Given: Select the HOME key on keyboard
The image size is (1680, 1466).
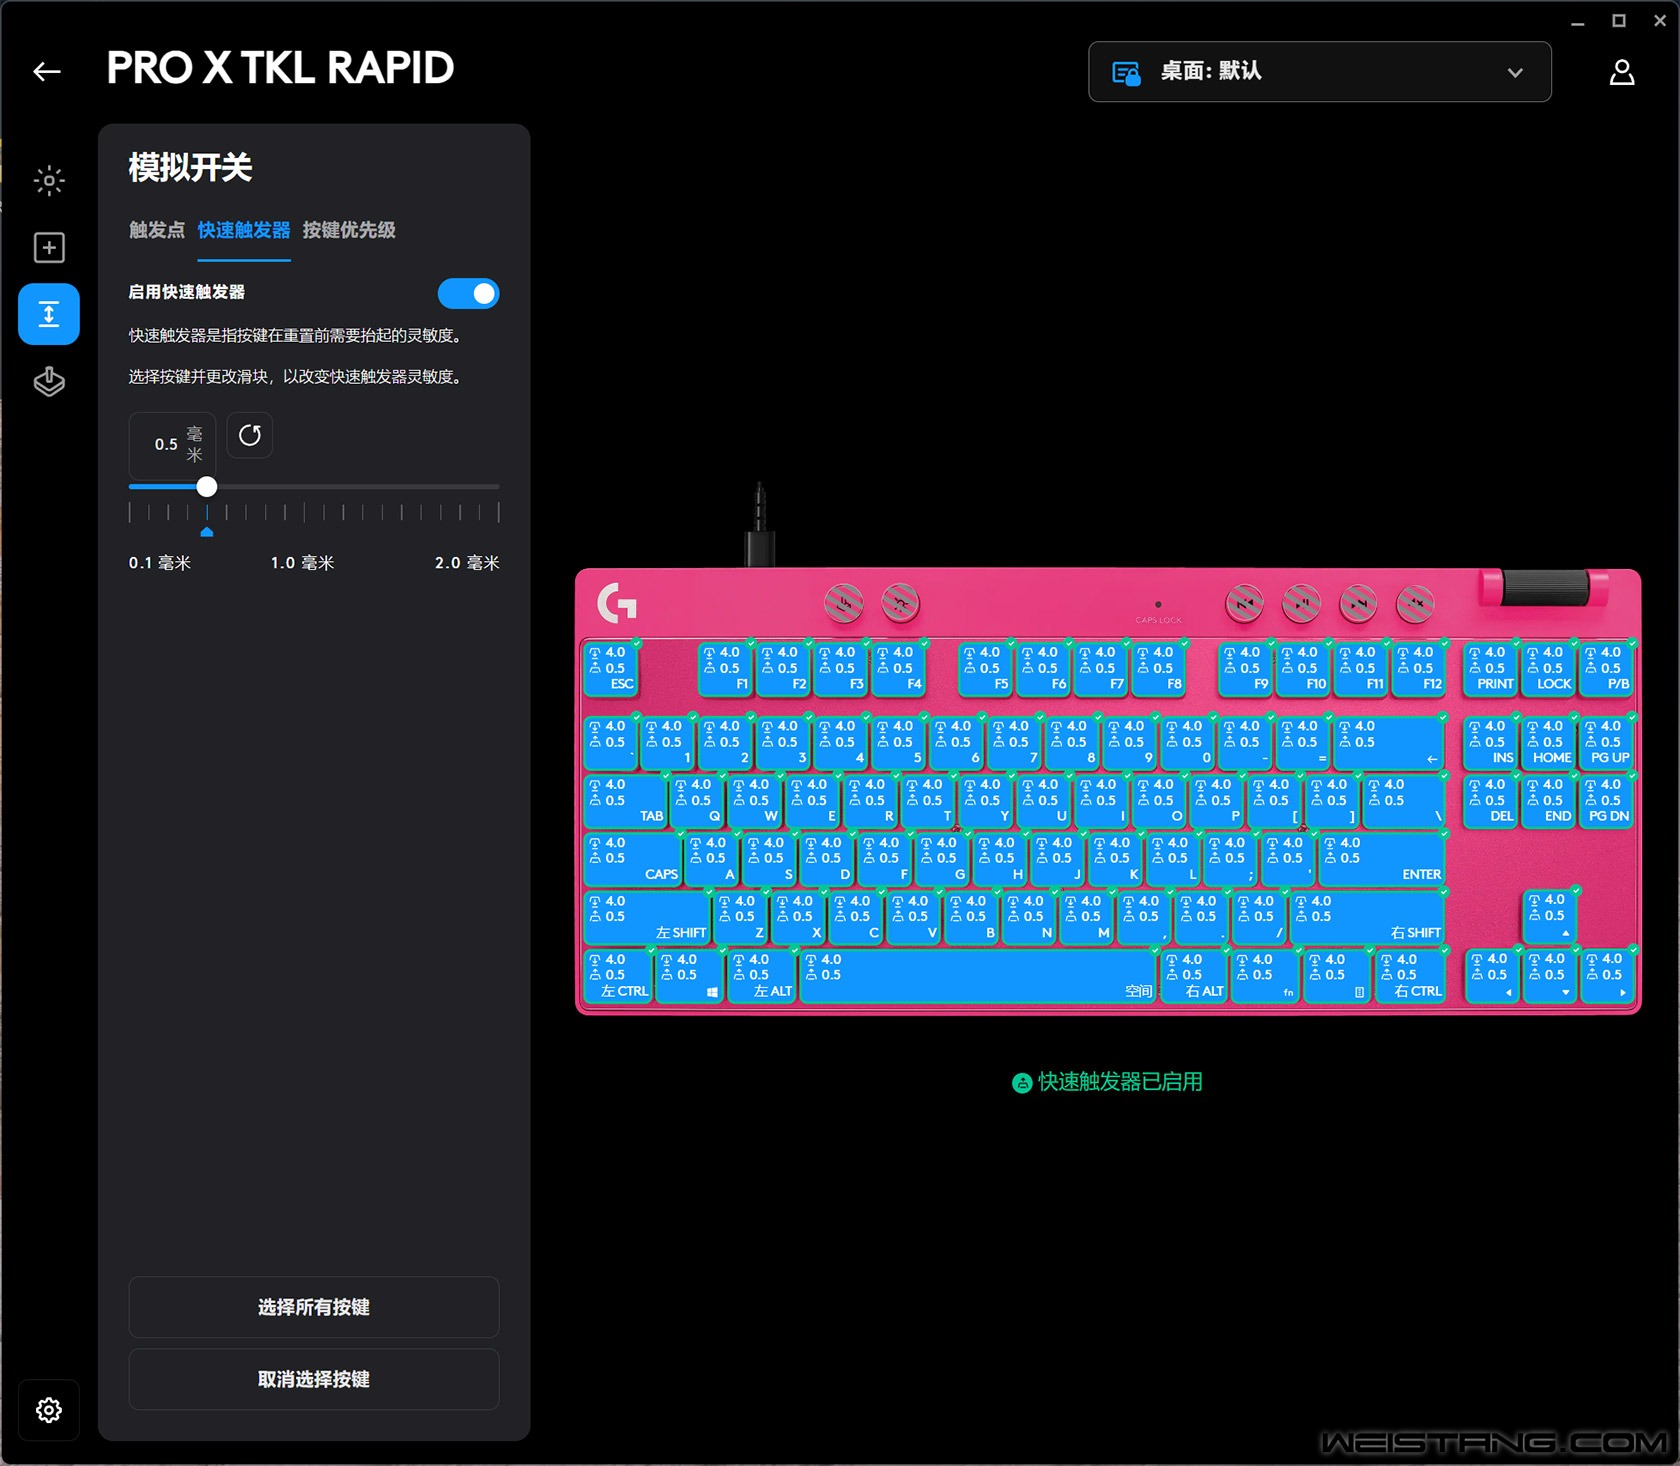Looking at the screenshot, I should pos(1548,743).
